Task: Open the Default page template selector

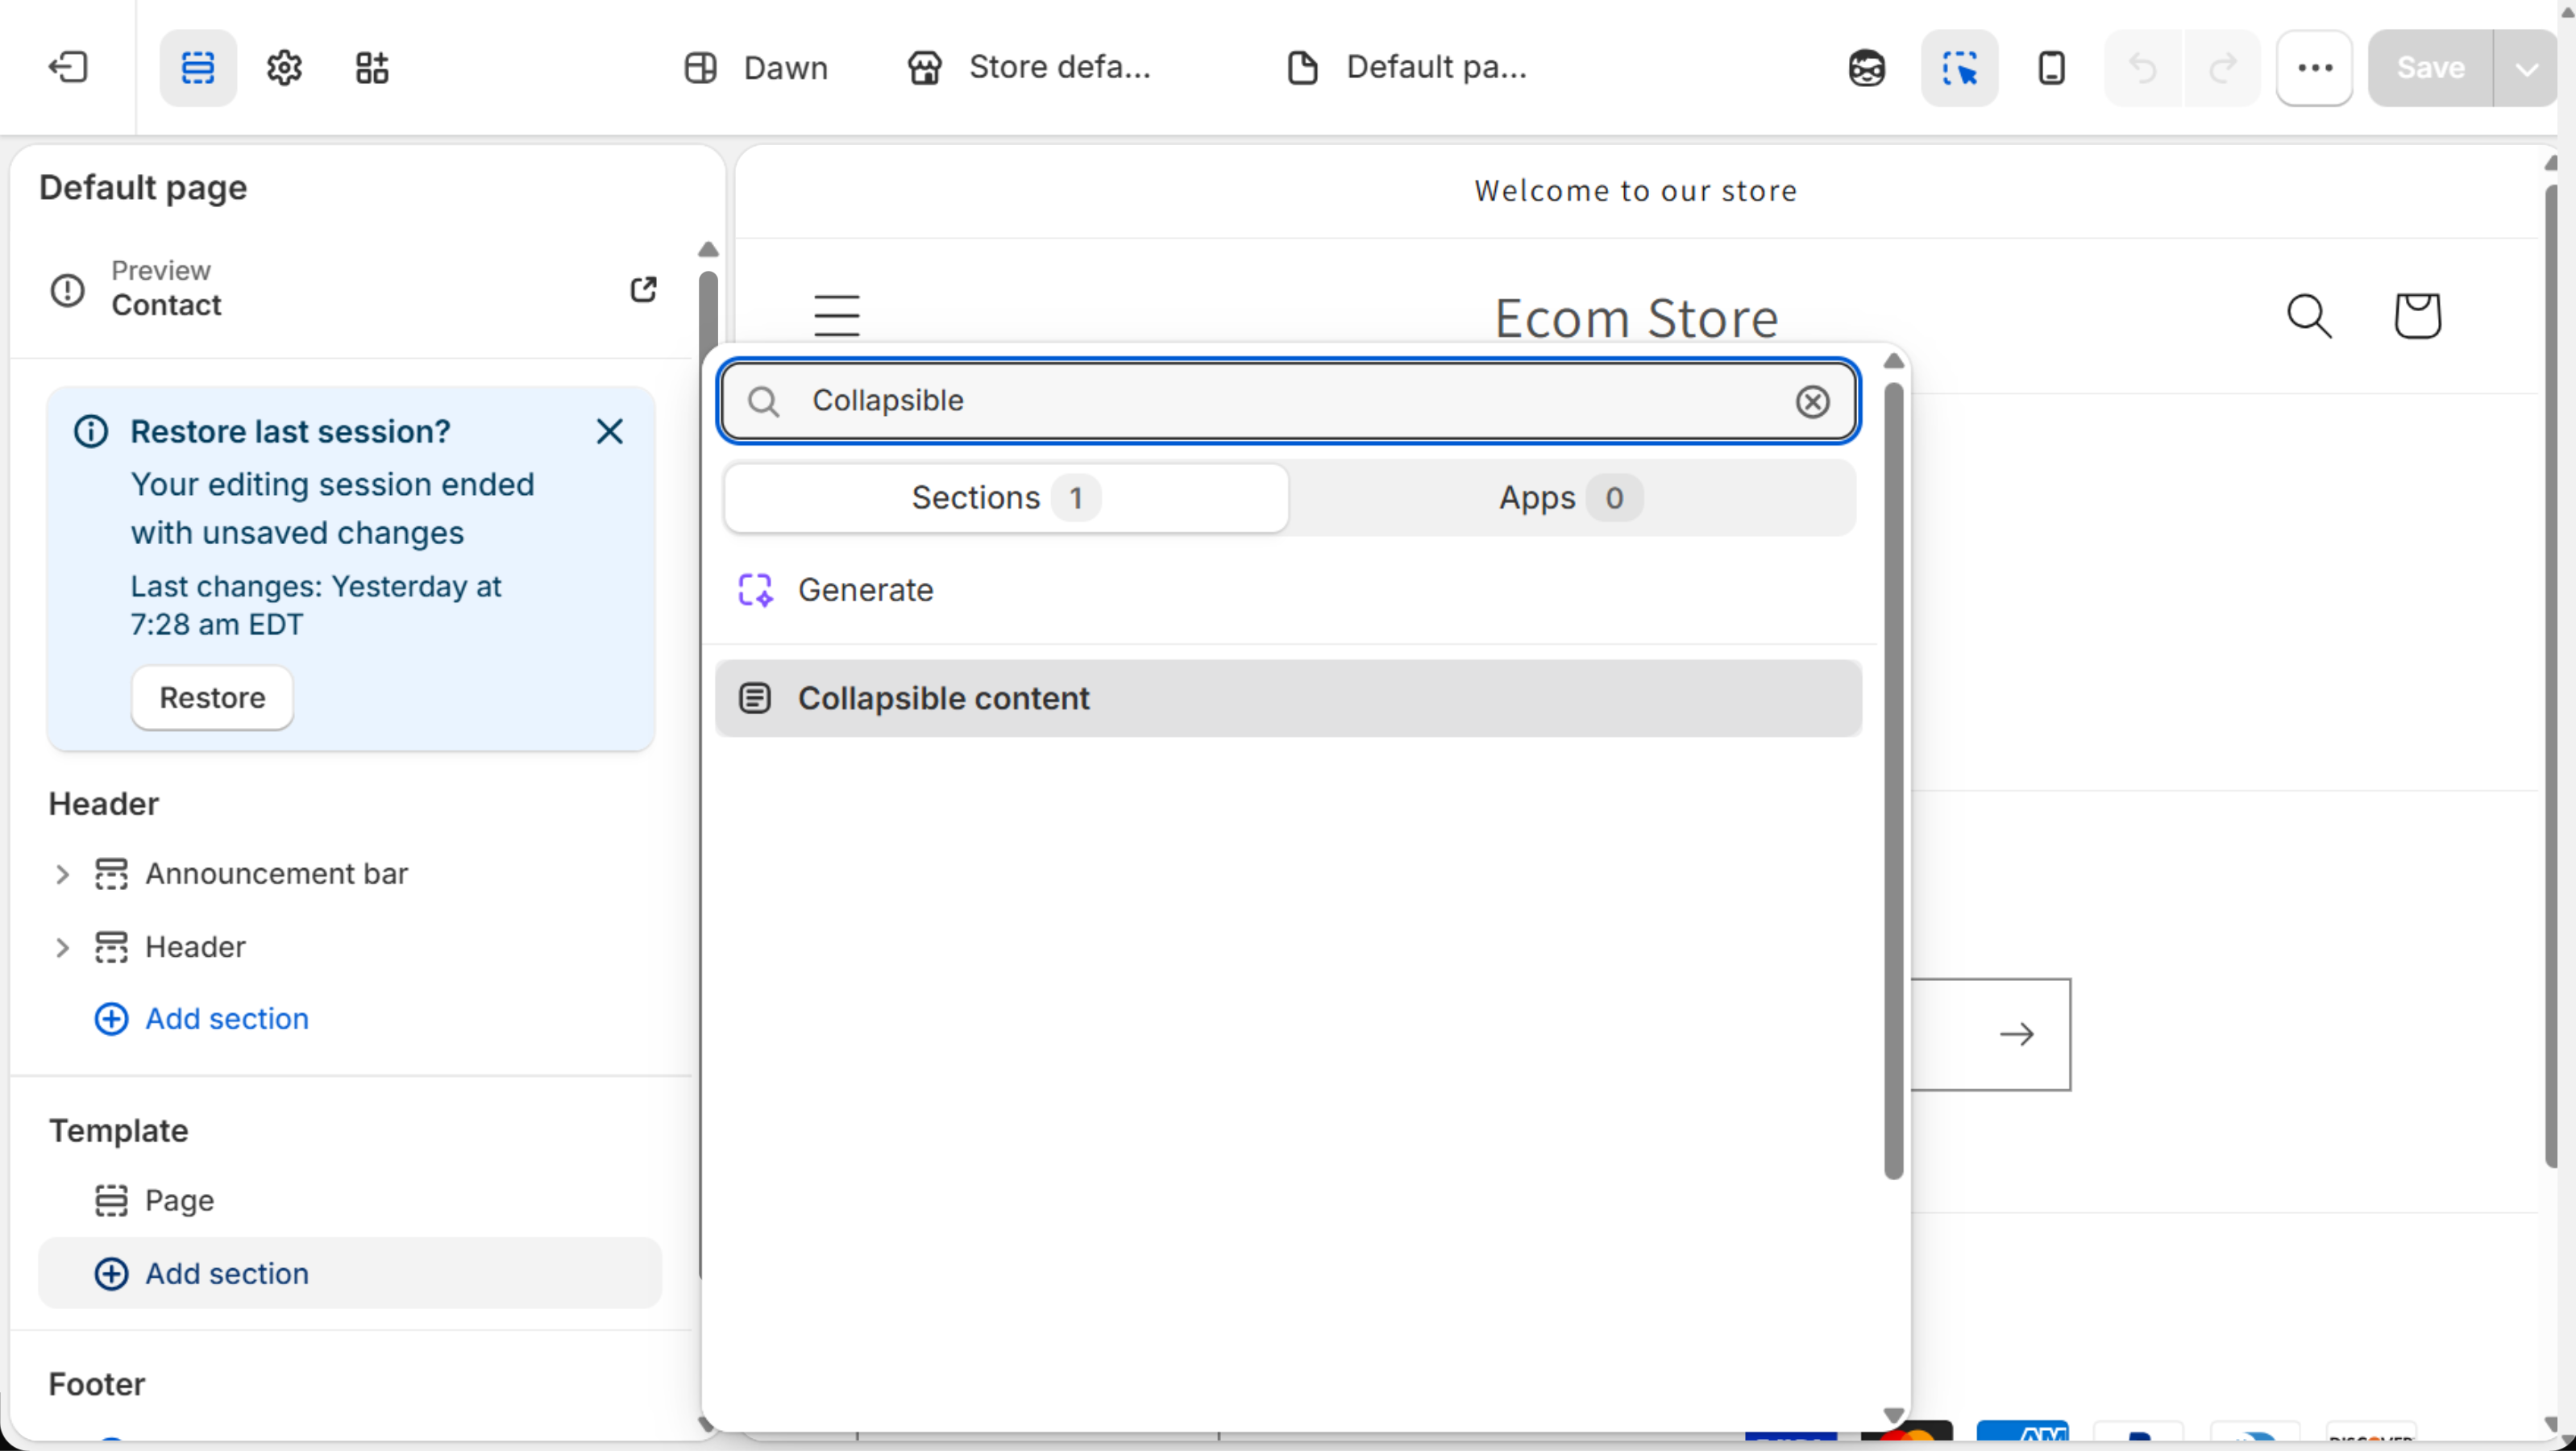Action: coord(1406,68)
